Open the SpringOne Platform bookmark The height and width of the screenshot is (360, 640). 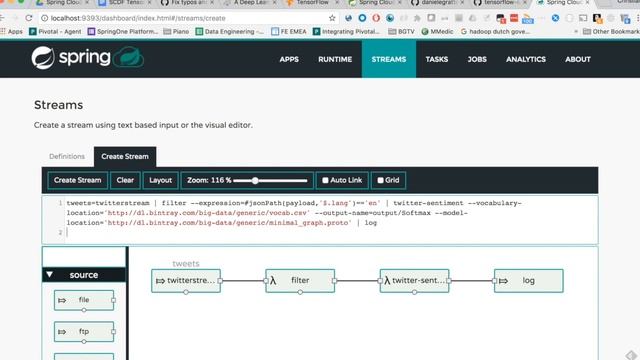tap(123, 31)
